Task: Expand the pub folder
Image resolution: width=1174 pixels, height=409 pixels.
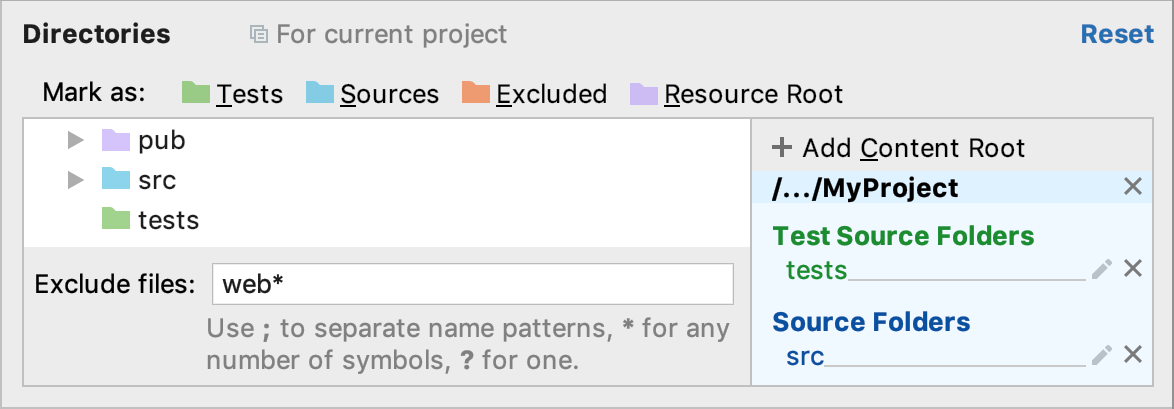Action: pos(74,141)
